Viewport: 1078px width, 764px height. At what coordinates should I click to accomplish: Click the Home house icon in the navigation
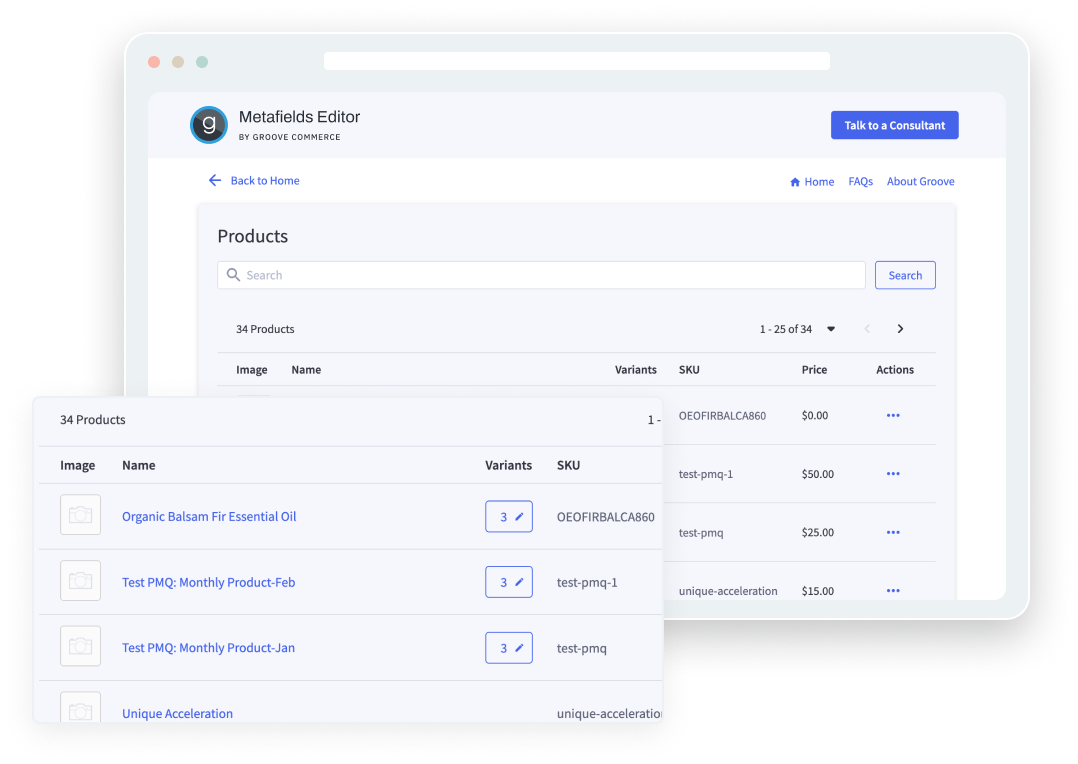point(794,181)
